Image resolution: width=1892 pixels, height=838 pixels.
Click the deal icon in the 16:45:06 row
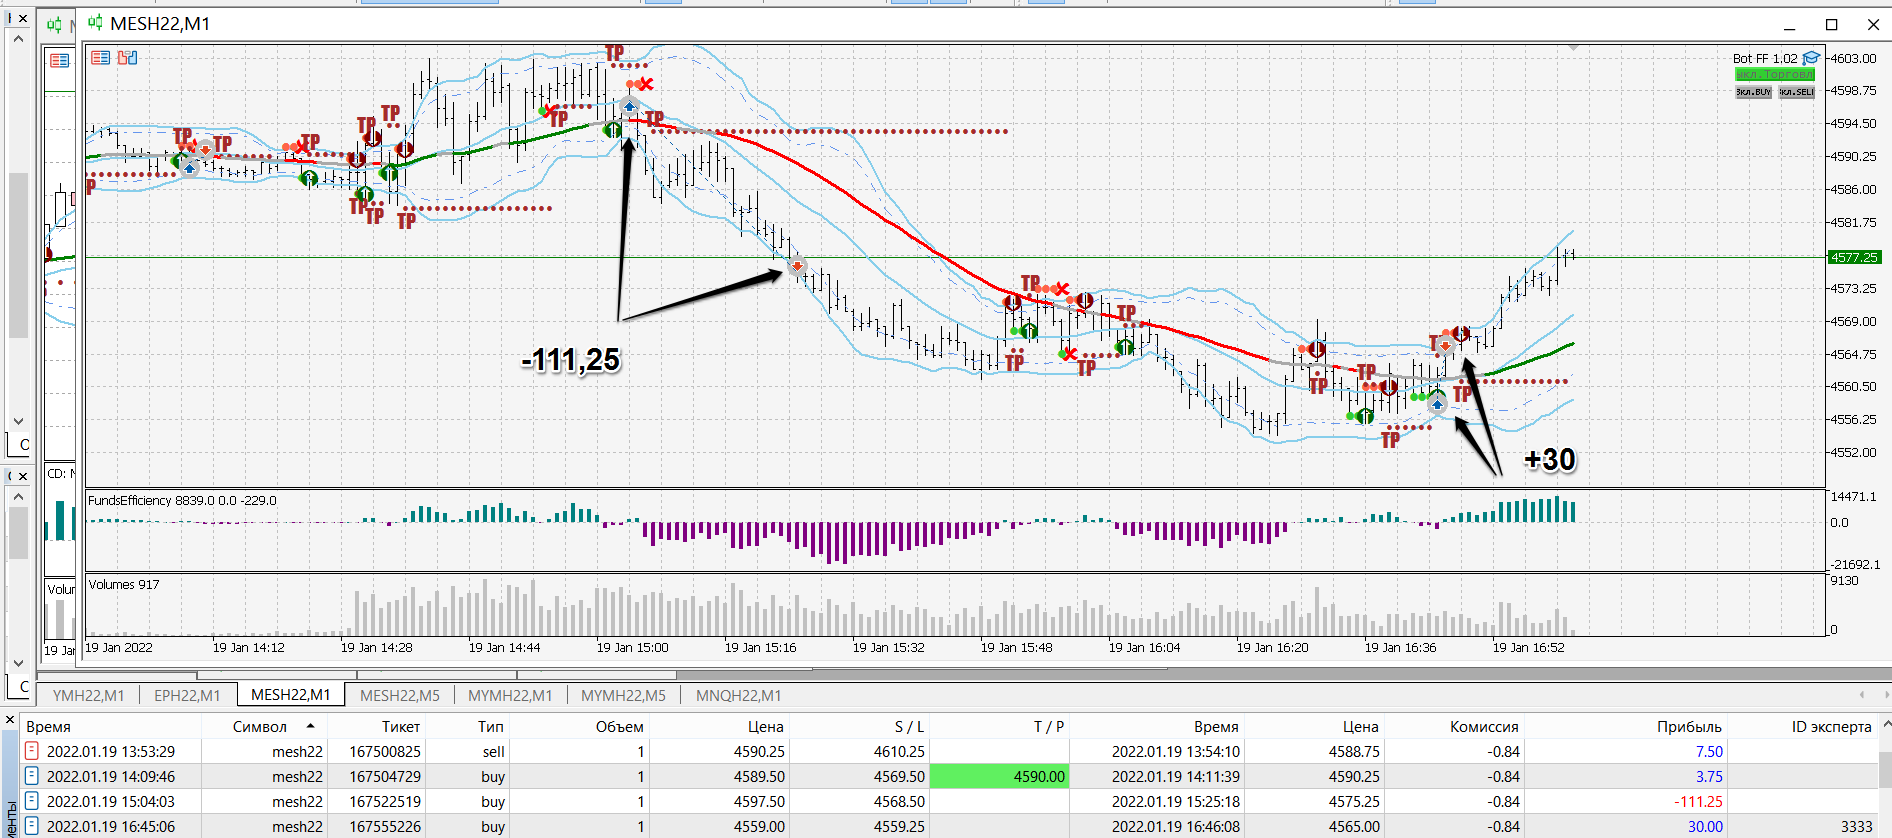31,826
